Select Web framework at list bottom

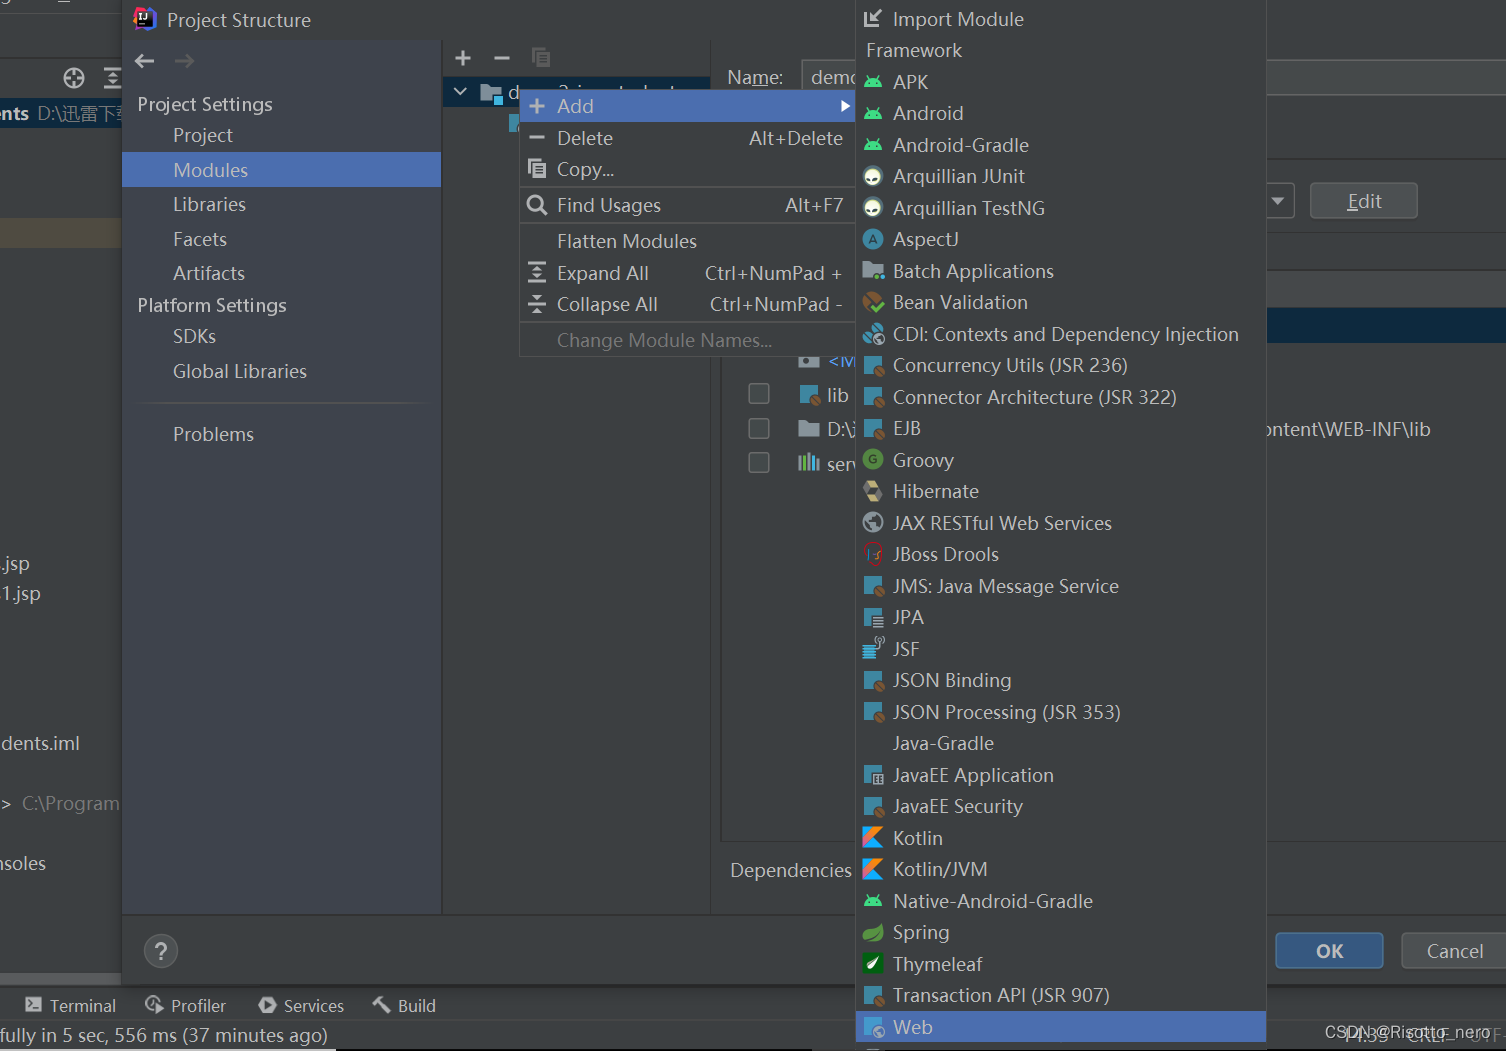(x=1061, y=1027)
